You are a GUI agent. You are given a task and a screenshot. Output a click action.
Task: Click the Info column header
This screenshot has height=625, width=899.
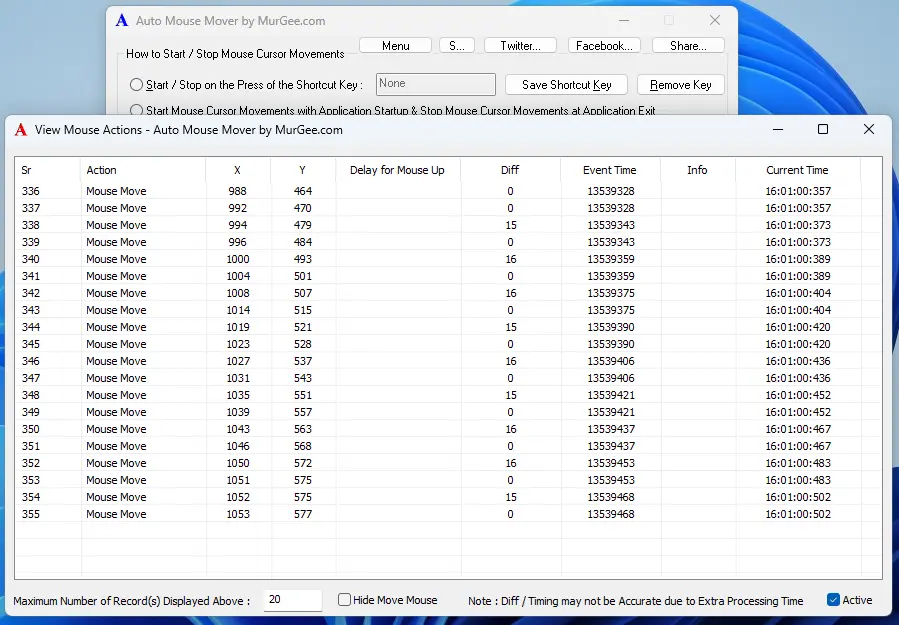698,170
